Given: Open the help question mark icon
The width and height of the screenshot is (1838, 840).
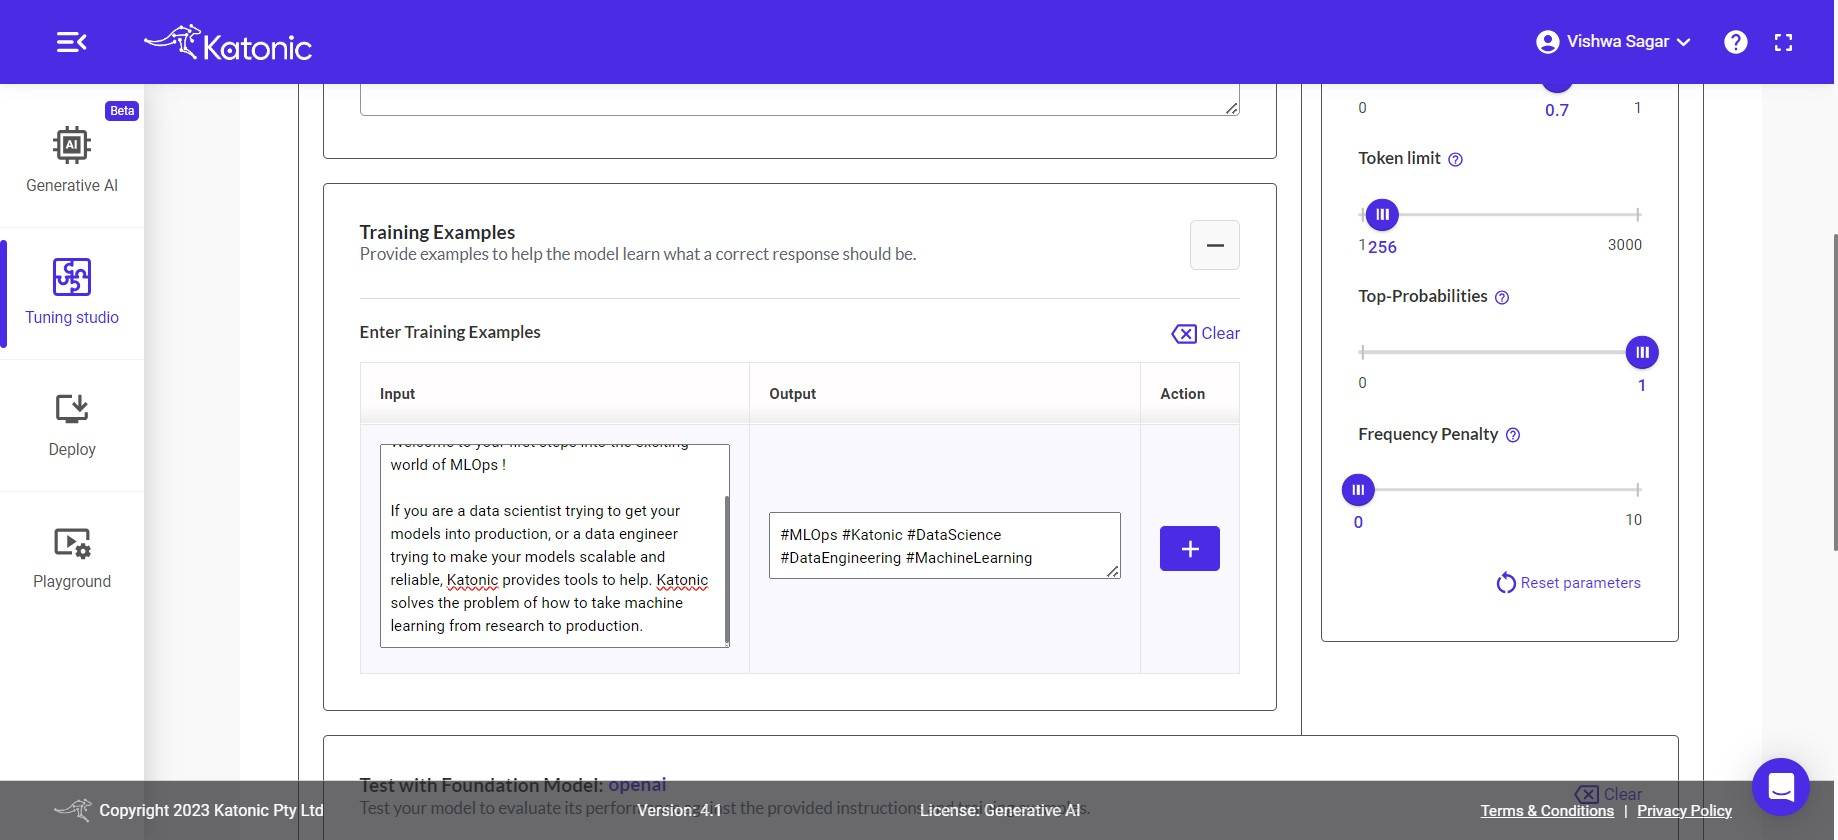Looking at the screenshot, I should coord(1736,42).
